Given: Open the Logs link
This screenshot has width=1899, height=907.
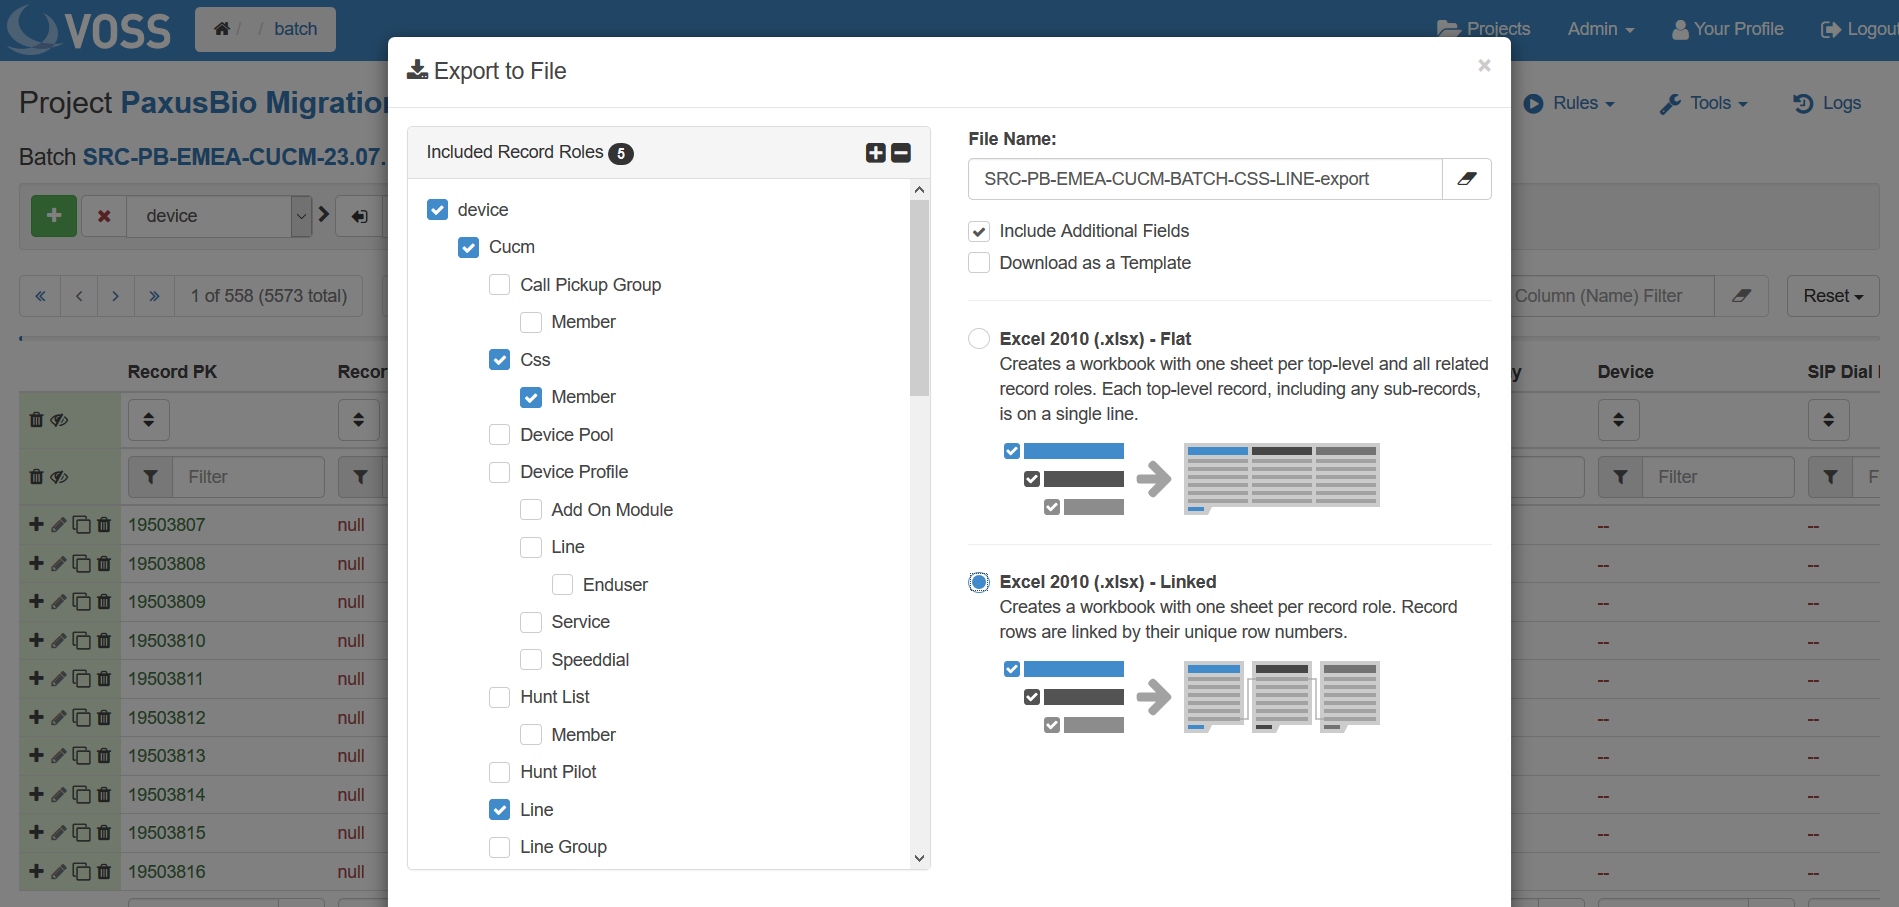Looking at the screenshot, I should (x=1827, y=103).
